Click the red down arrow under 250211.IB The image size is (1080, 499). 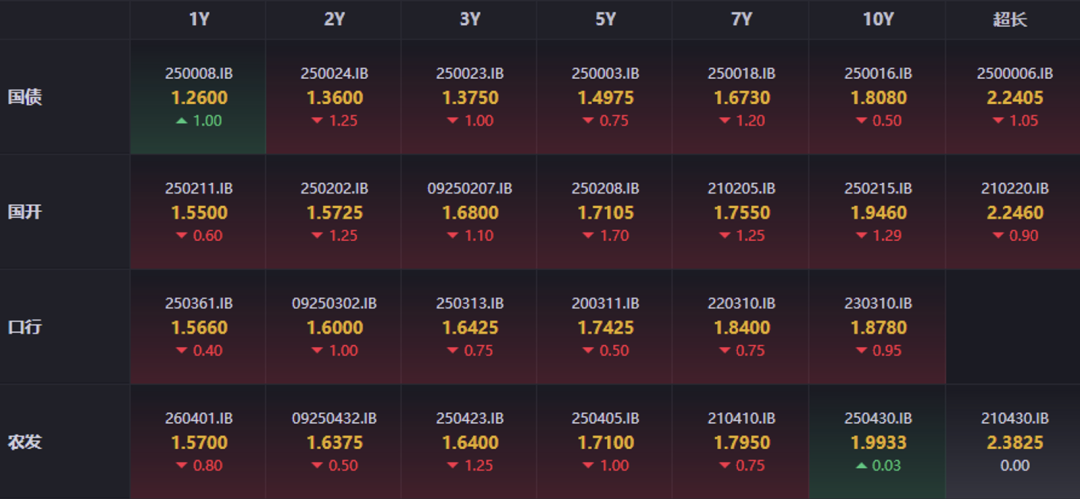coord(181,236)
